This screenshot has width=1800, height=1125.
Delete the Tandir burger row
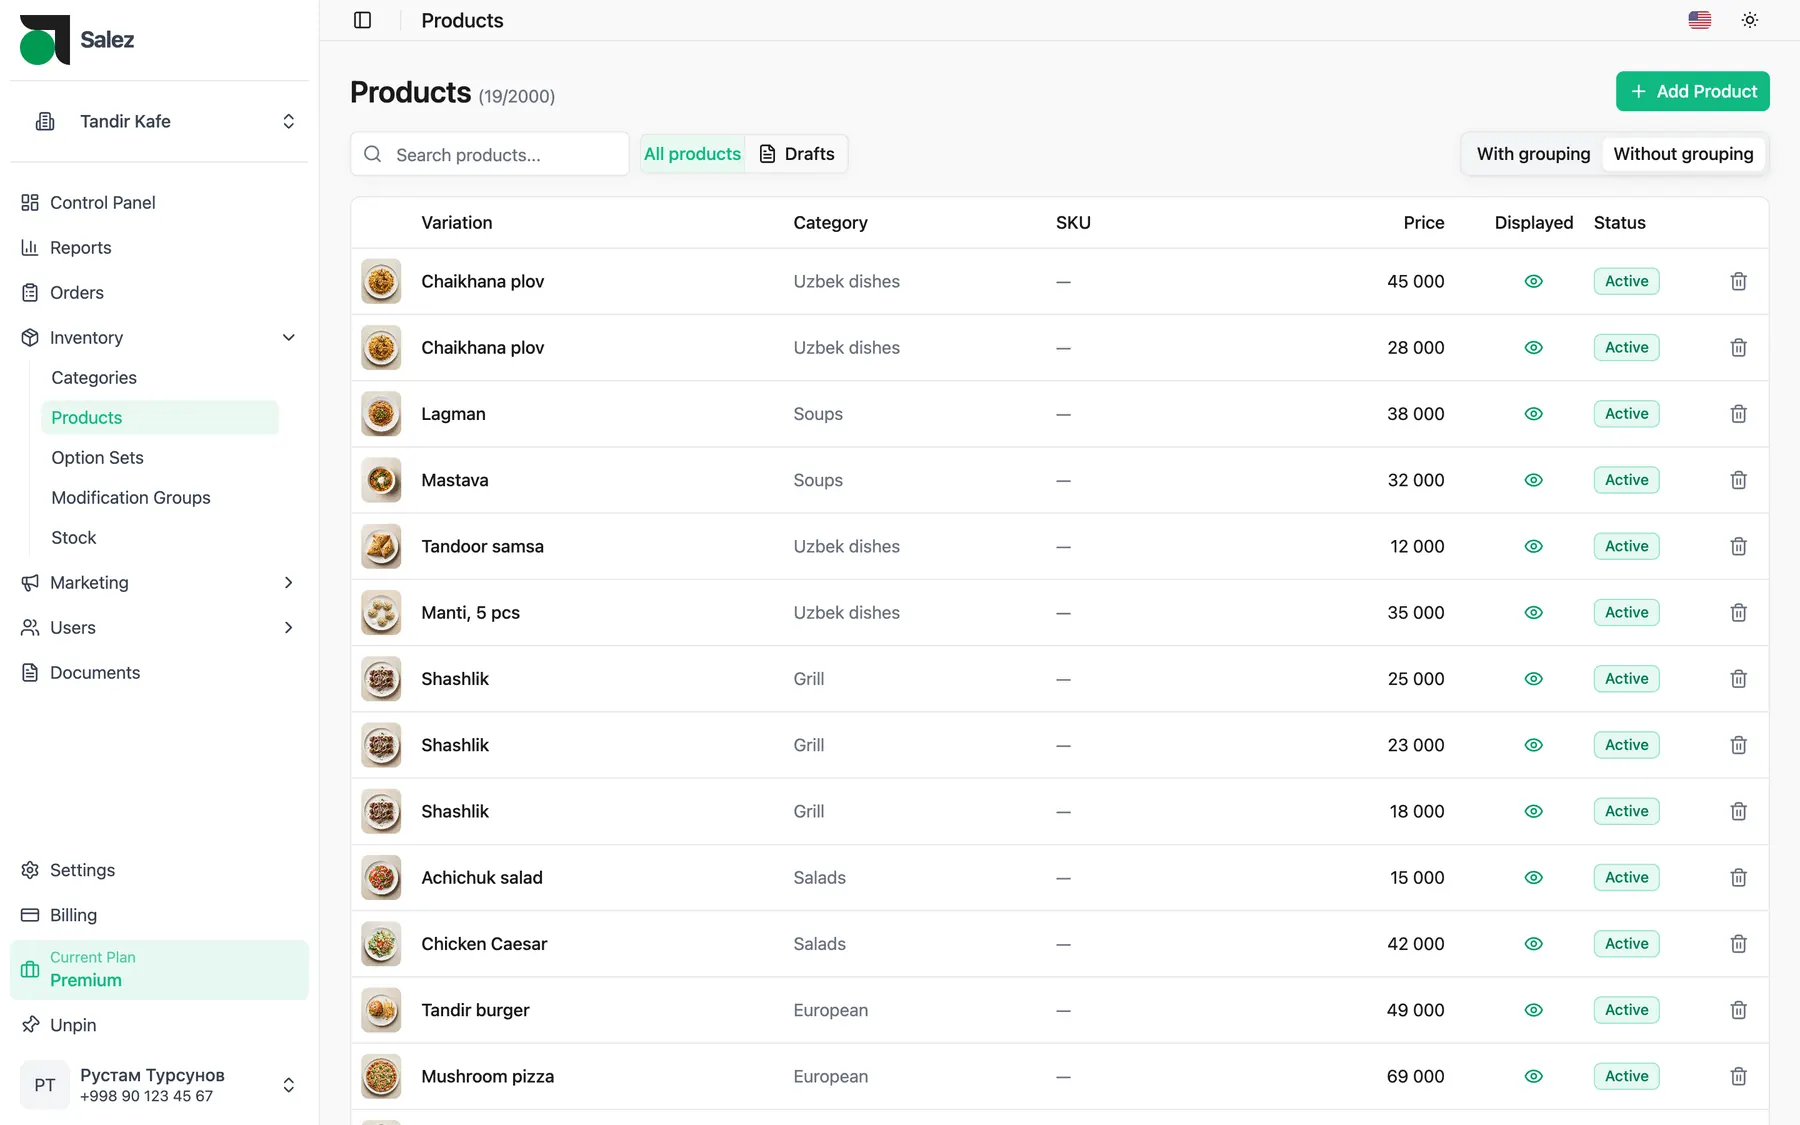(x=1738, y=1010)
